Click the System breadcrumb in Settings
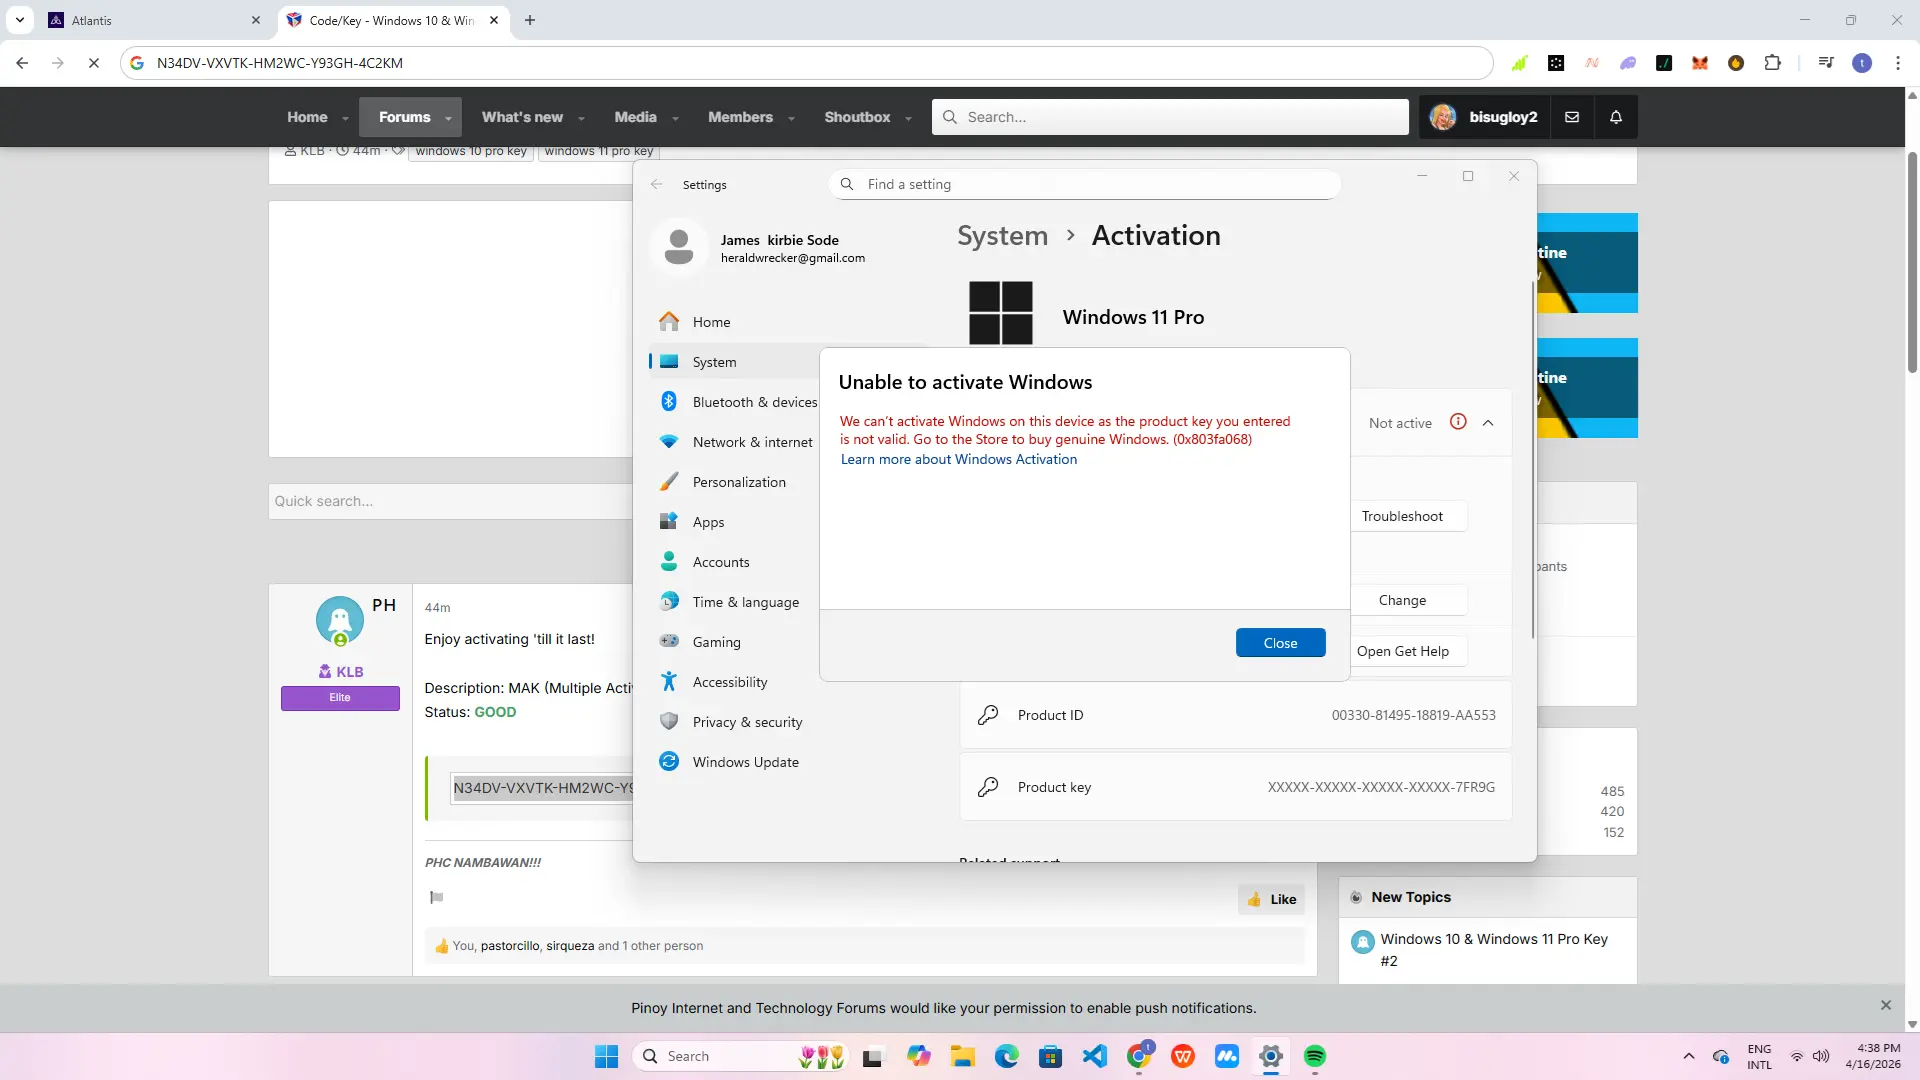The width and height of the screenshot is (1920, 1080). coord(1002,236)
